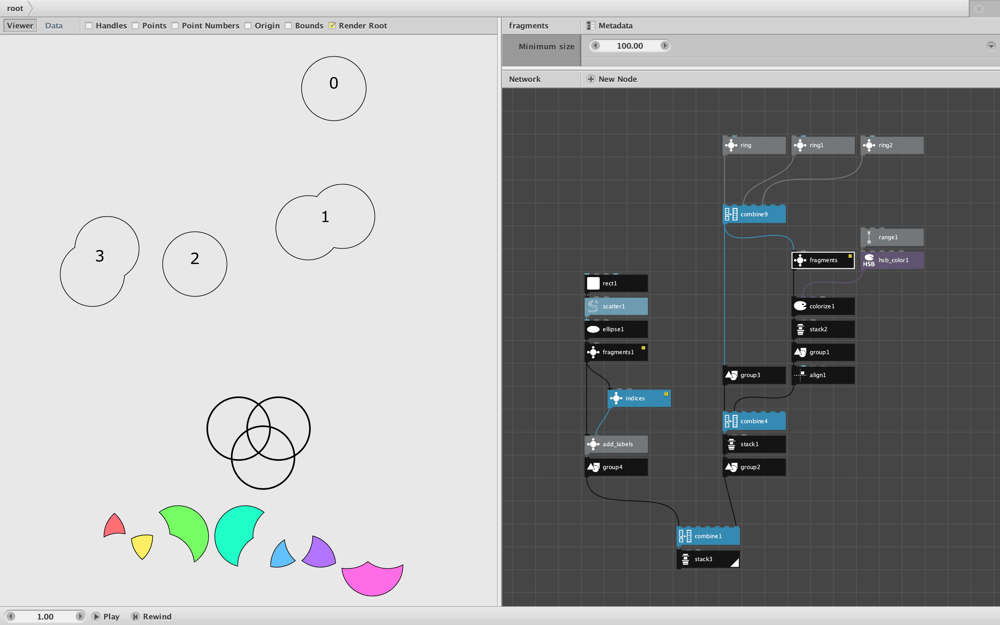Decrease Minimum size with left arrow
Screen dimensions: 1000x625
point(596,45)
